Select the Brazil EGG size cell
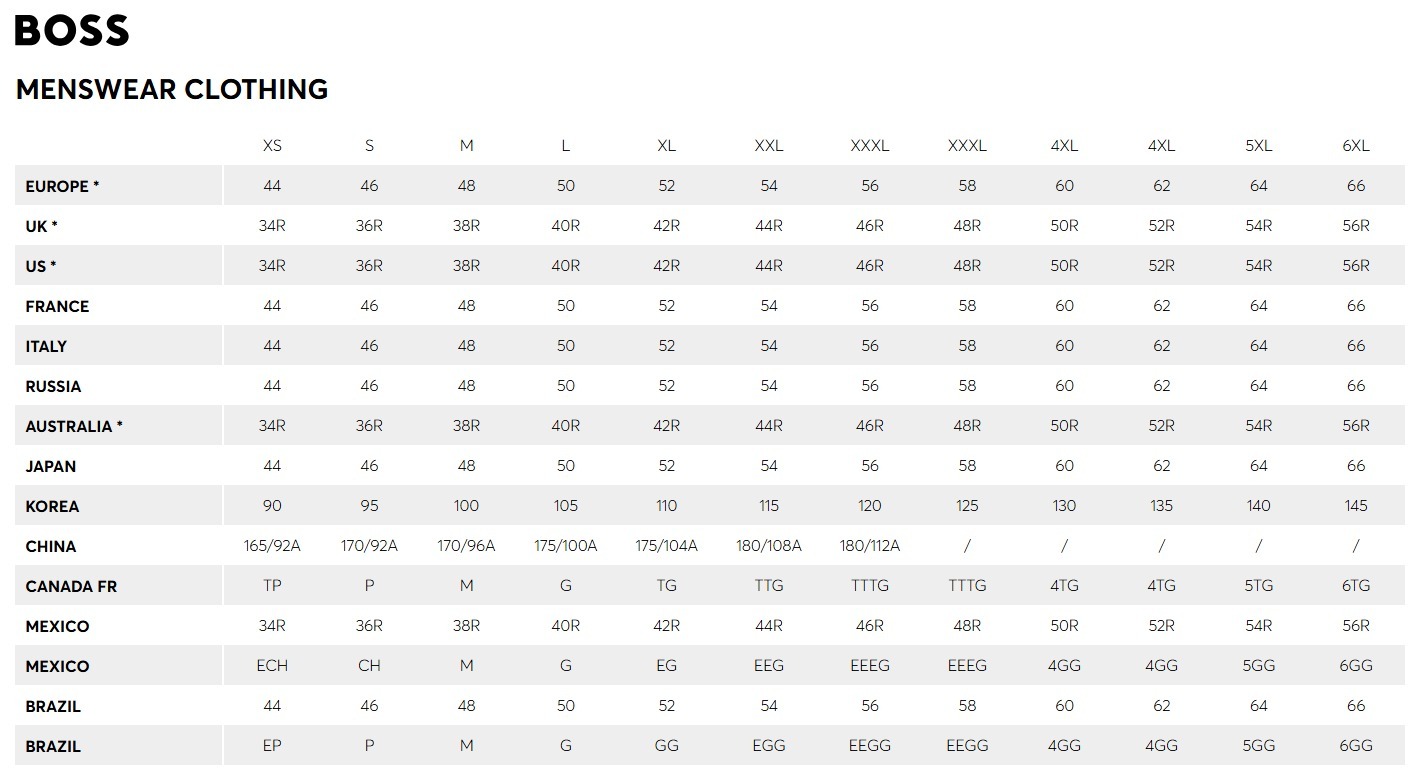Viewport: 1424px width, 779px height. click(x=768, y=746)
